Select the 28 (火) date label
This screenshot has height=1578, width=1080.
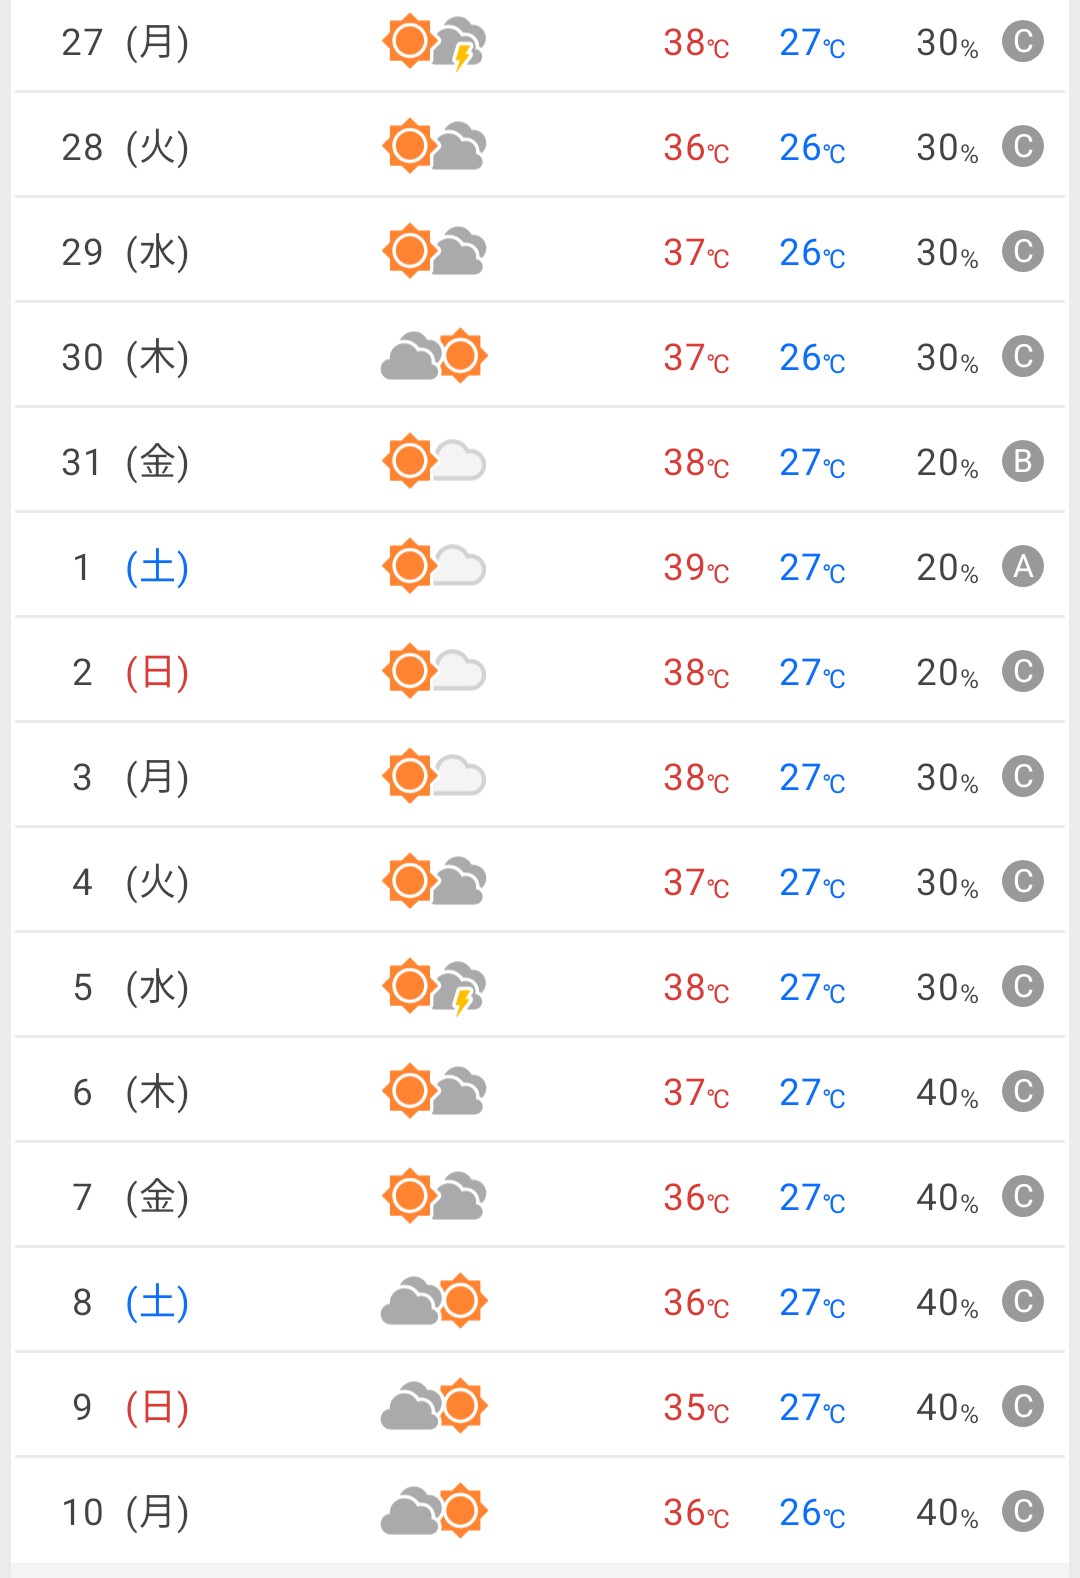(x=125, y=148)
